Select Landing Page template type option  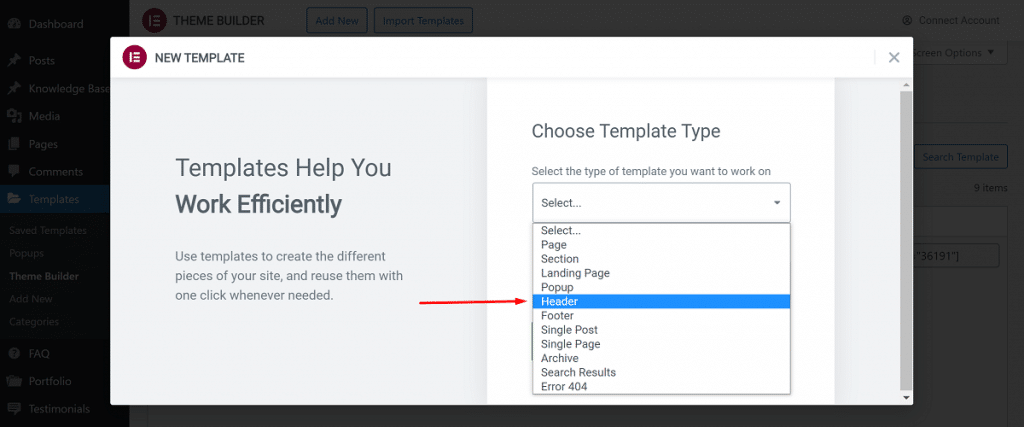(x=661, y=273)
